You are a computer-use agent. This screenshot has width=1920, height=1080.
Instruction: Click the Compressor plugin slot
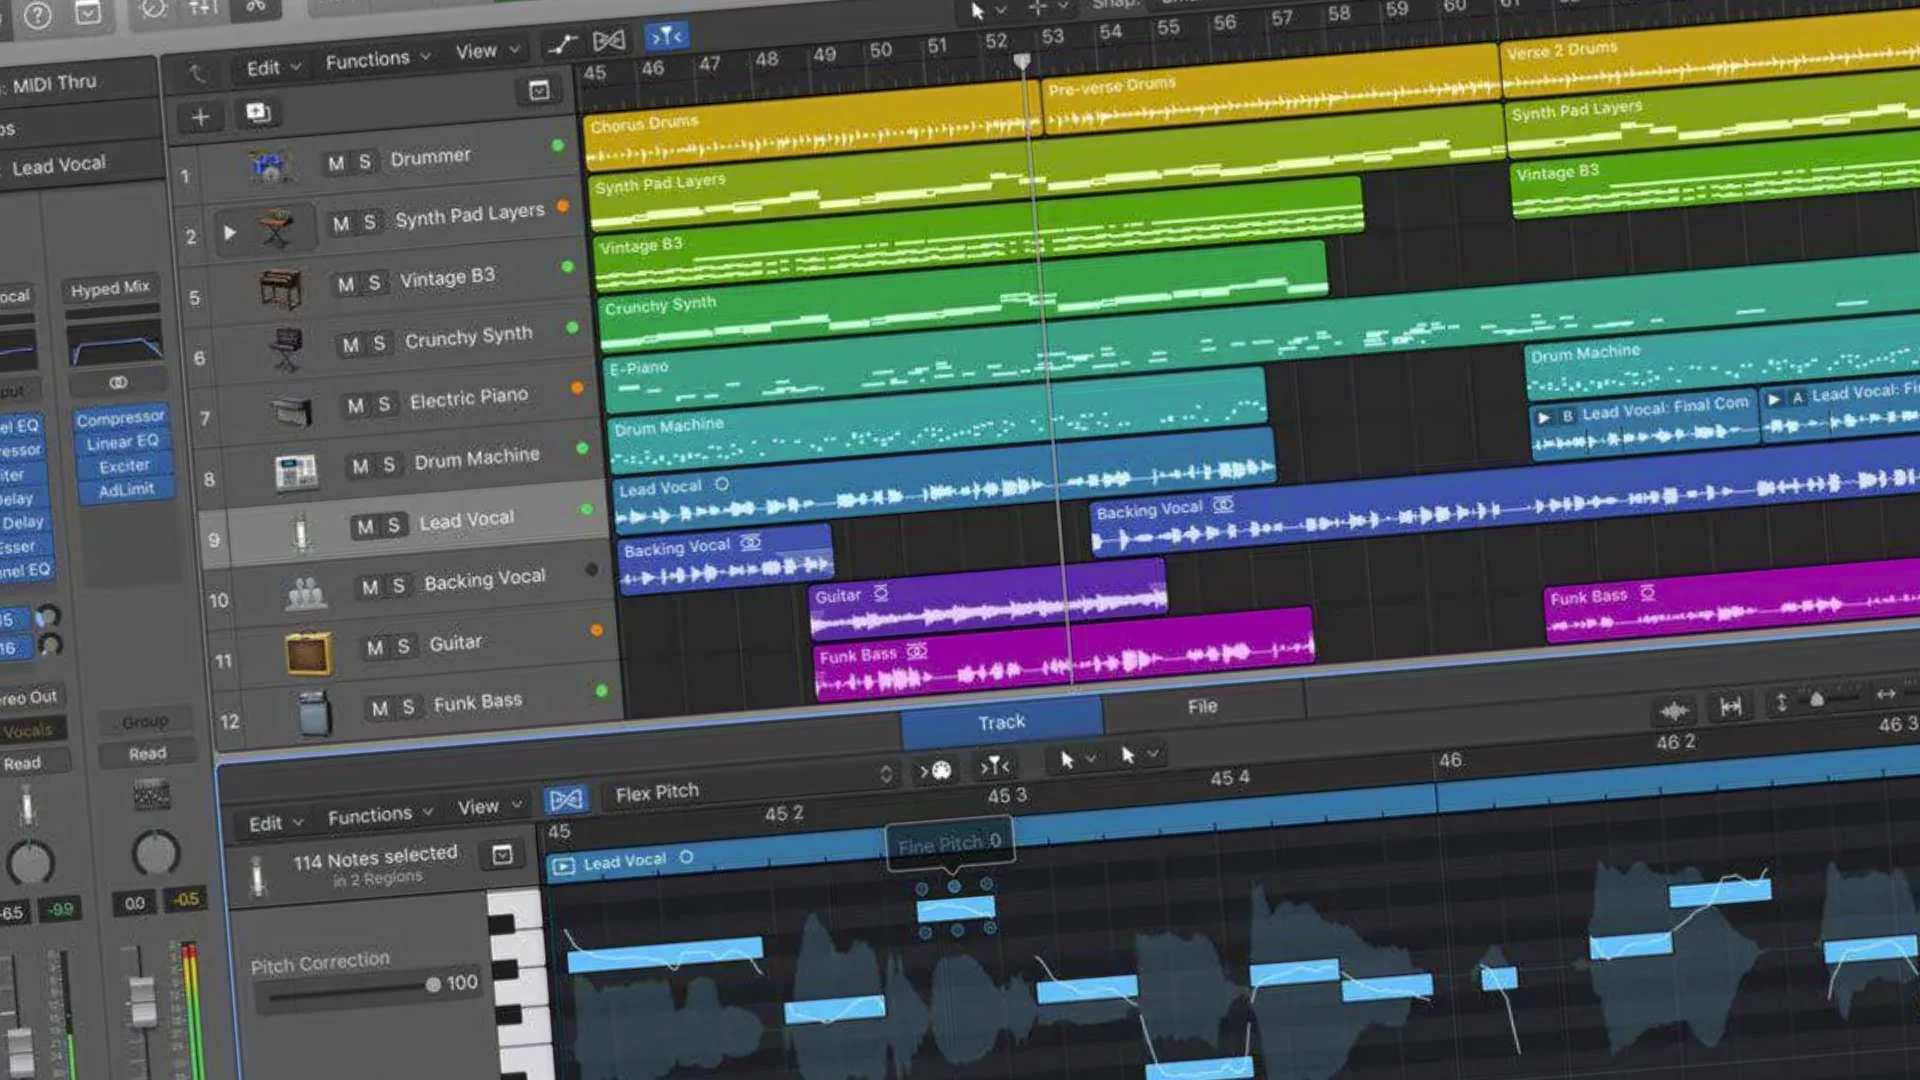click(x=120, y=417)
